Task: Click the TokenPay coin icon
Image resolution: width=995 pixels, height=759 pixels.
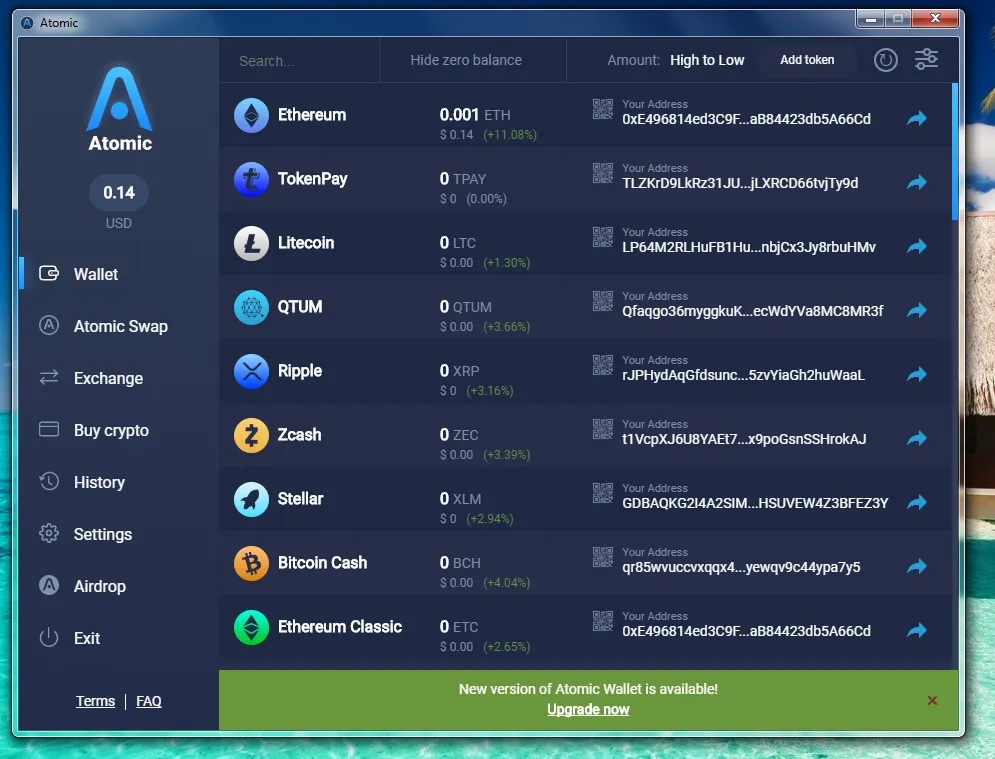Action: point(251,180)
